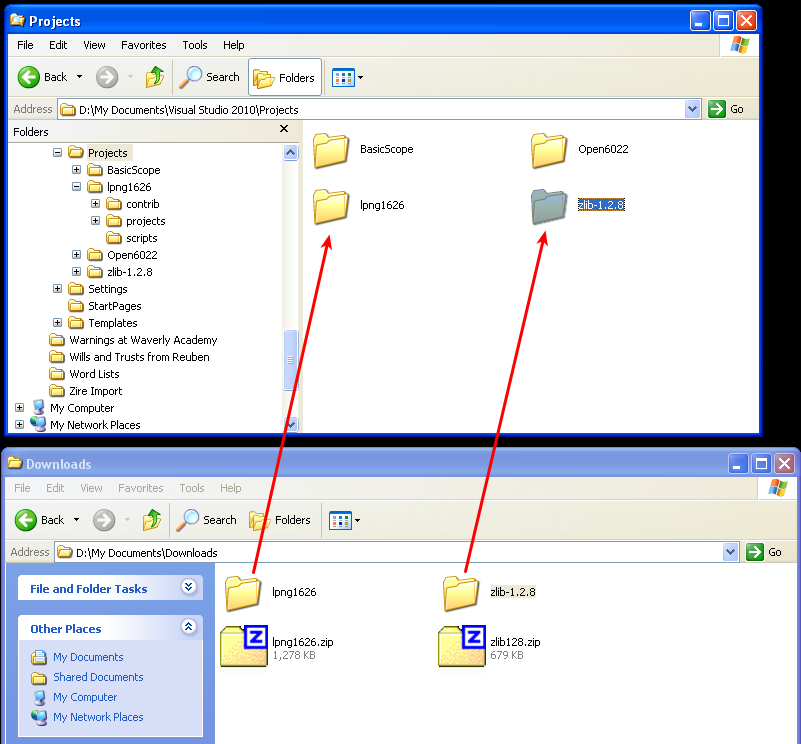Click folder tree scrollbar up arrow
The height and width of the screenshot is (744, 801).
[291, 152]
